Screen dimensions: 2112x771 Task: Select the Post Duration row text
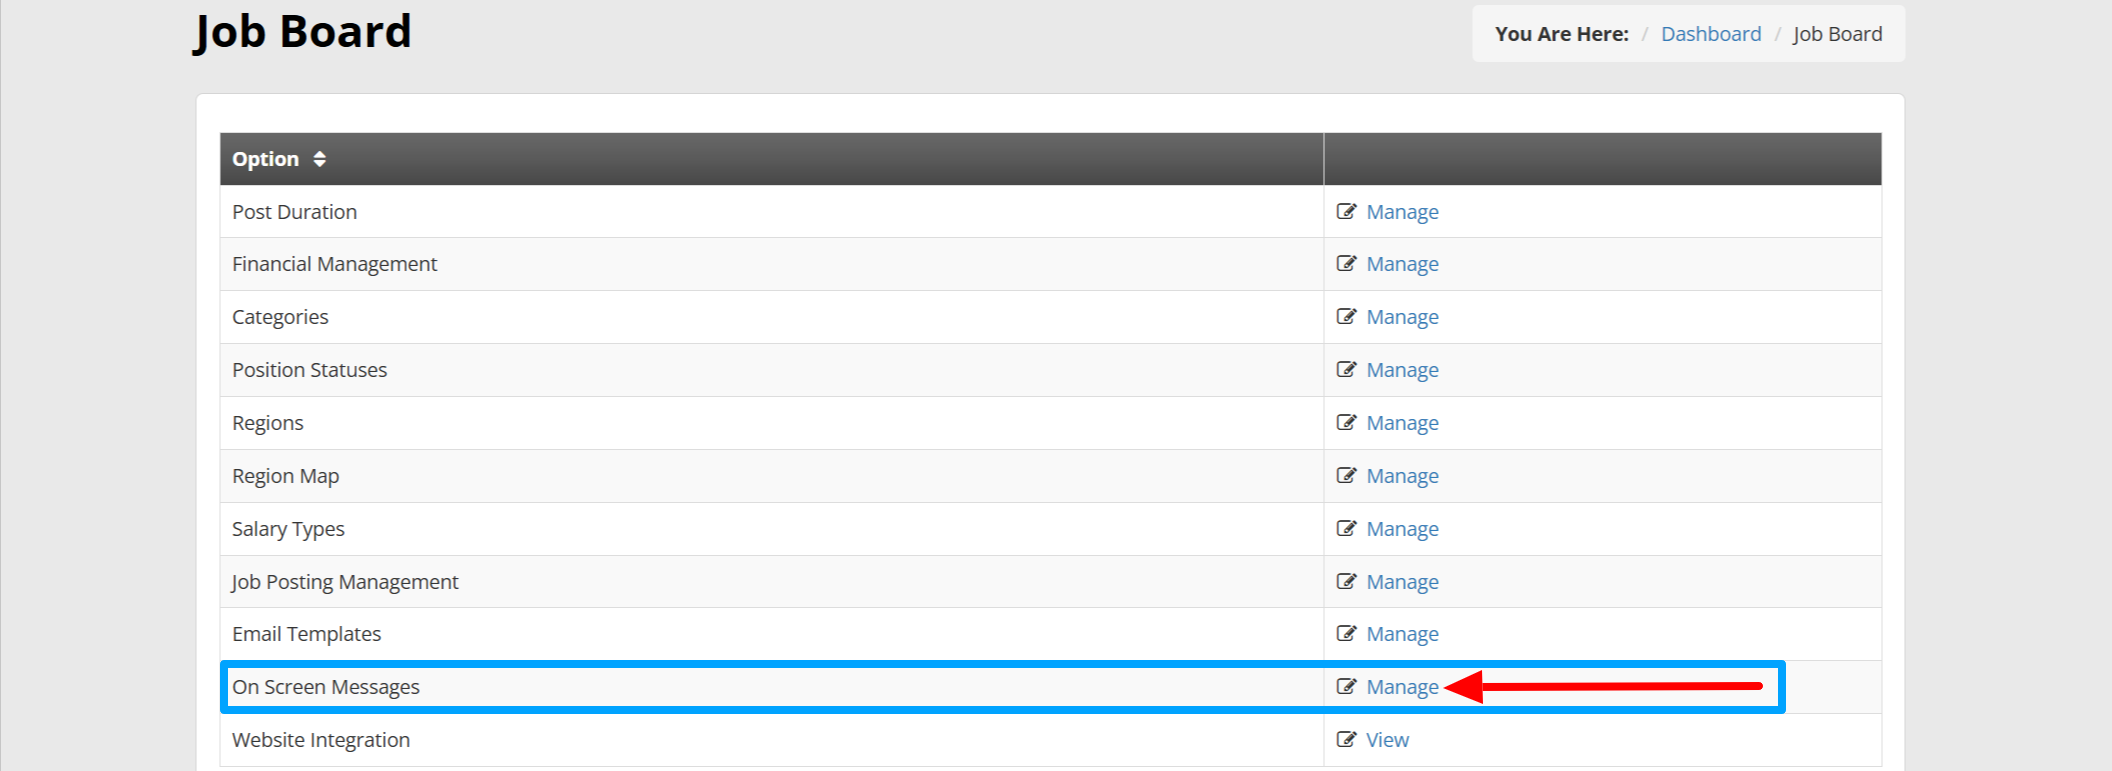[294, 212]
